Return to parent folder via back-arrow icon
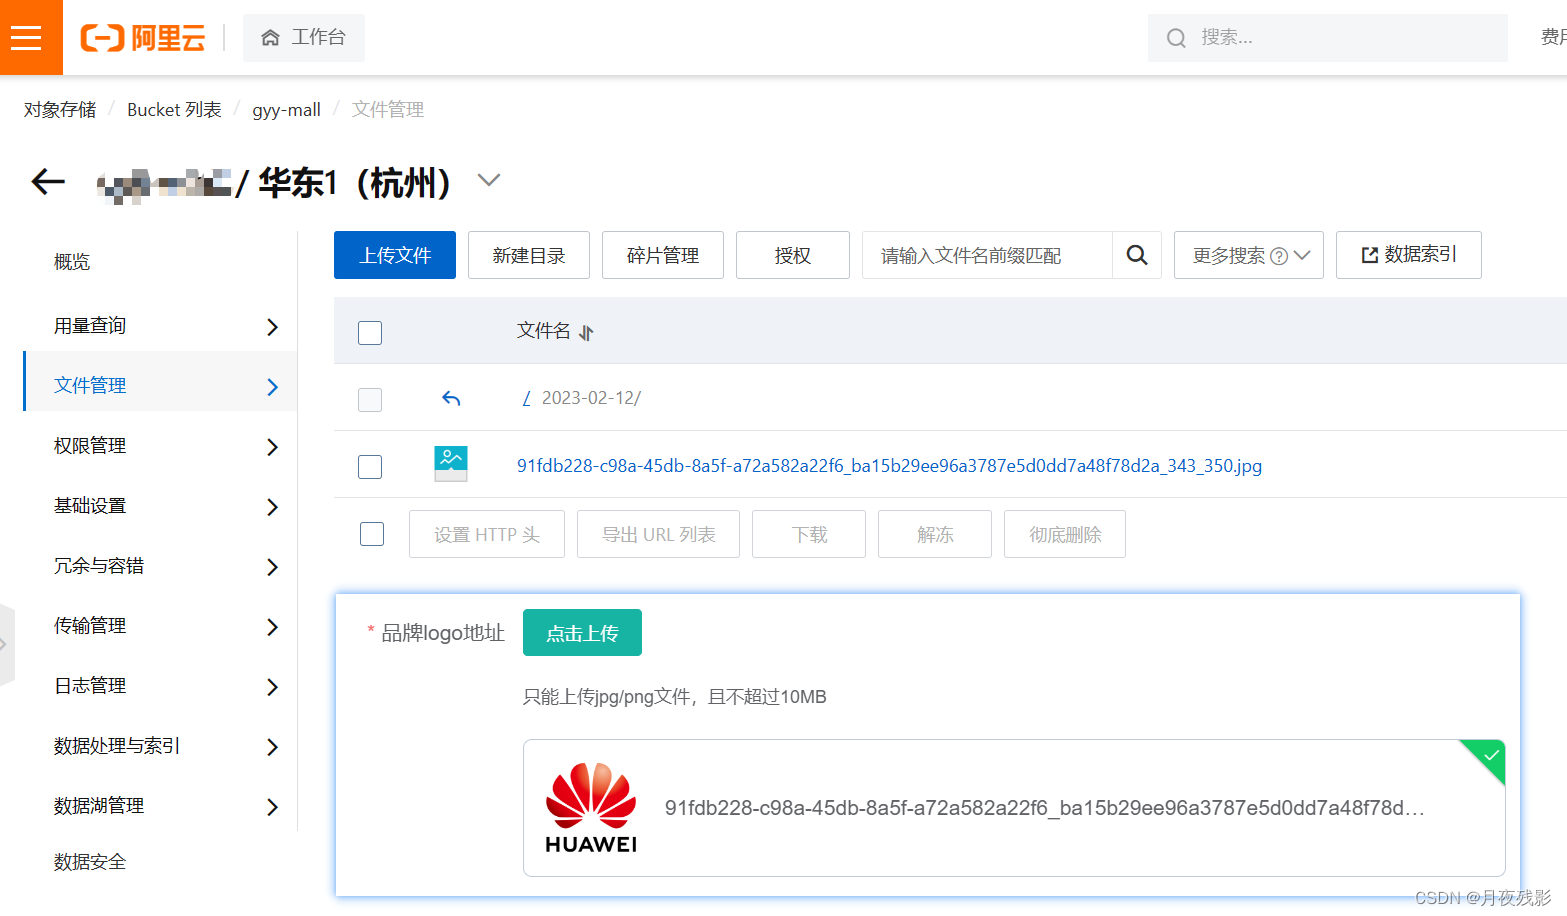The height and width of the screenshot is (916, 1567). point(451,398)
